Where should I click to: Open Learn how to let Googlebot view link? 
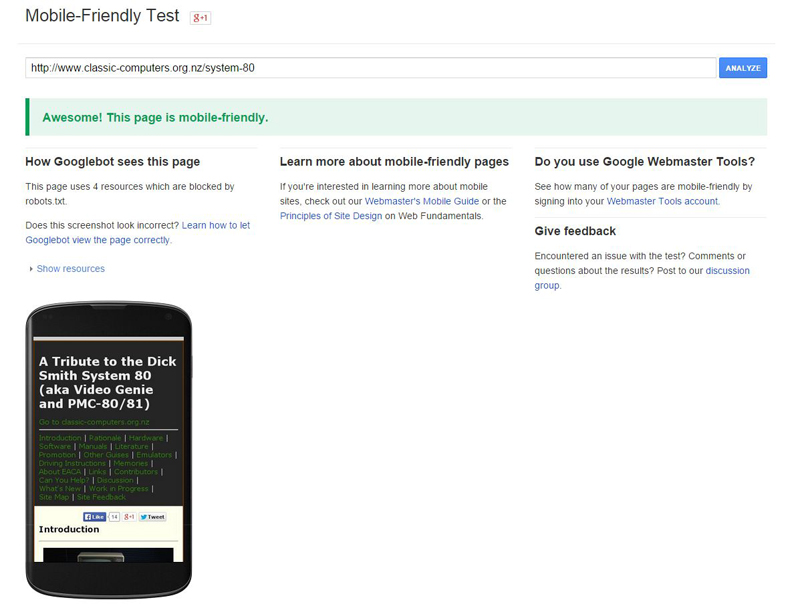[x=138, y=233]
